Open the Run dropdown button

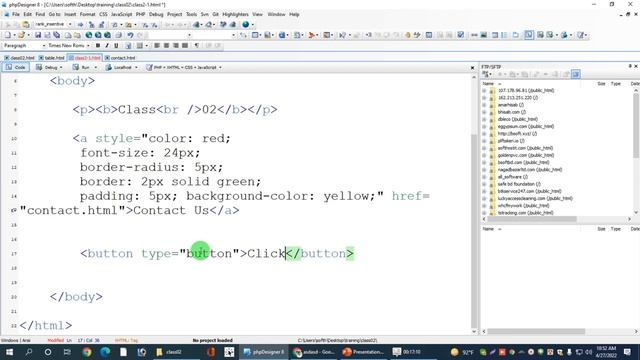tap(85, 67)
